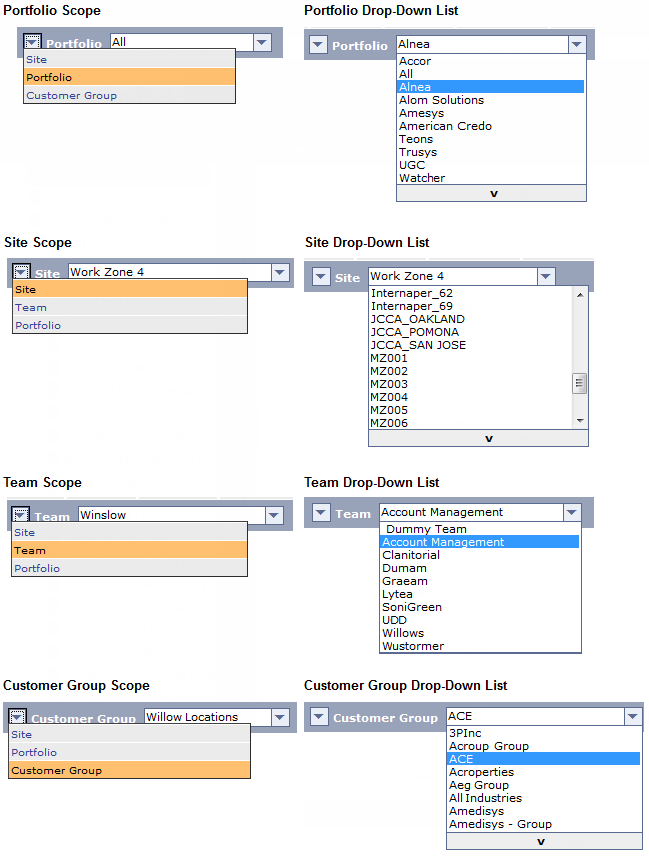Click scope selector icon in Team Scope bar
Image resolution: width=649 pixels, height=856 pixels.
20,514
